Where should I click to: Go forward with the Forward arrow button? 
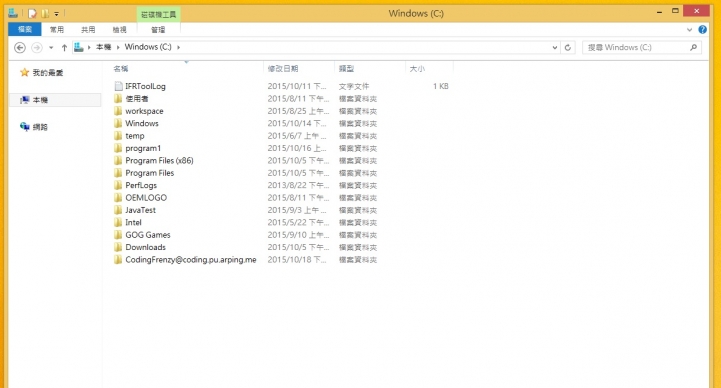37,47
